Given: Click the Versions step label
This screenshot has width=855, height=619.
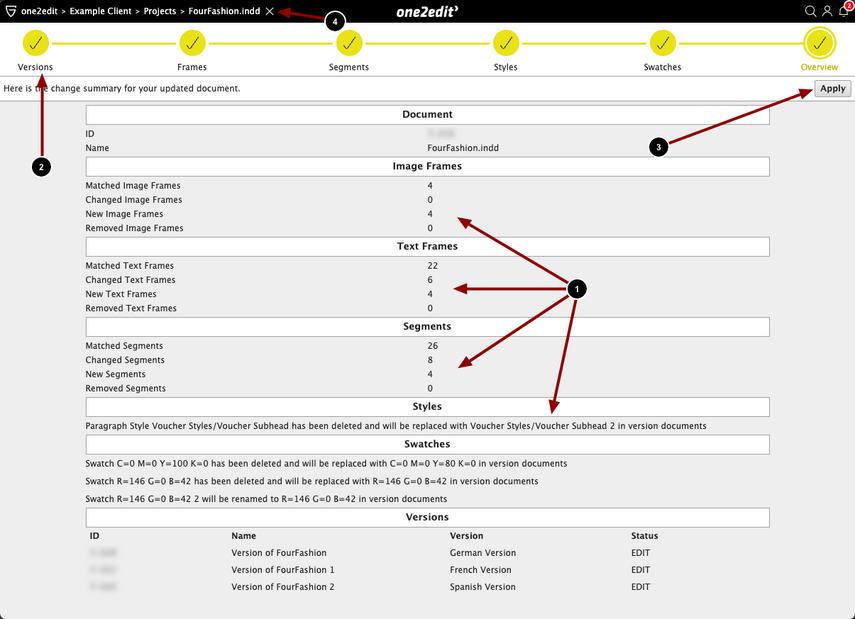Looking at the screenshot, I should tap(35, 67).
